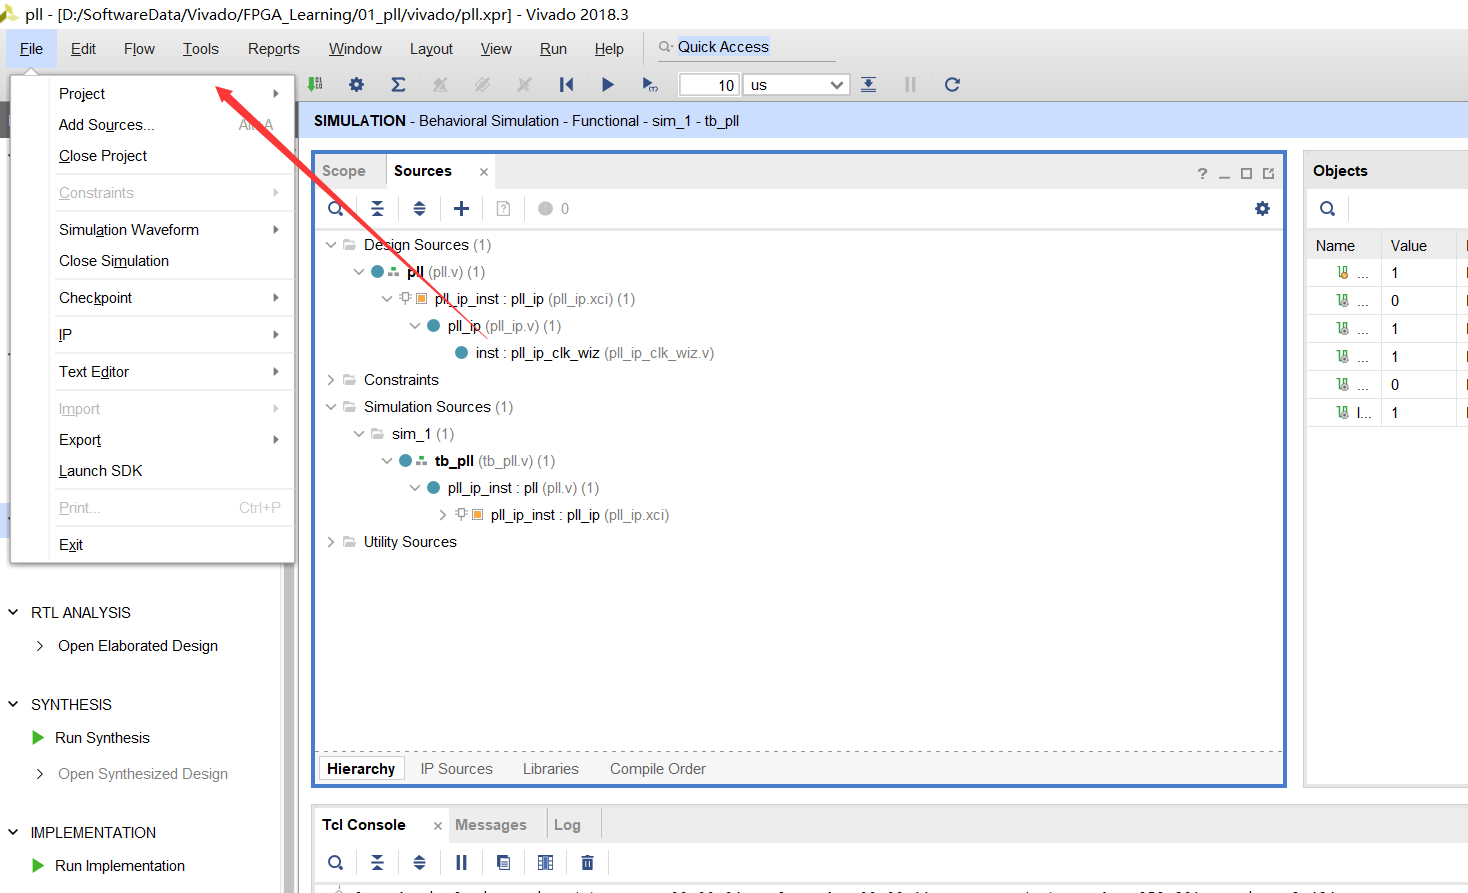Switch to the Messages tab

click(490, 825)
